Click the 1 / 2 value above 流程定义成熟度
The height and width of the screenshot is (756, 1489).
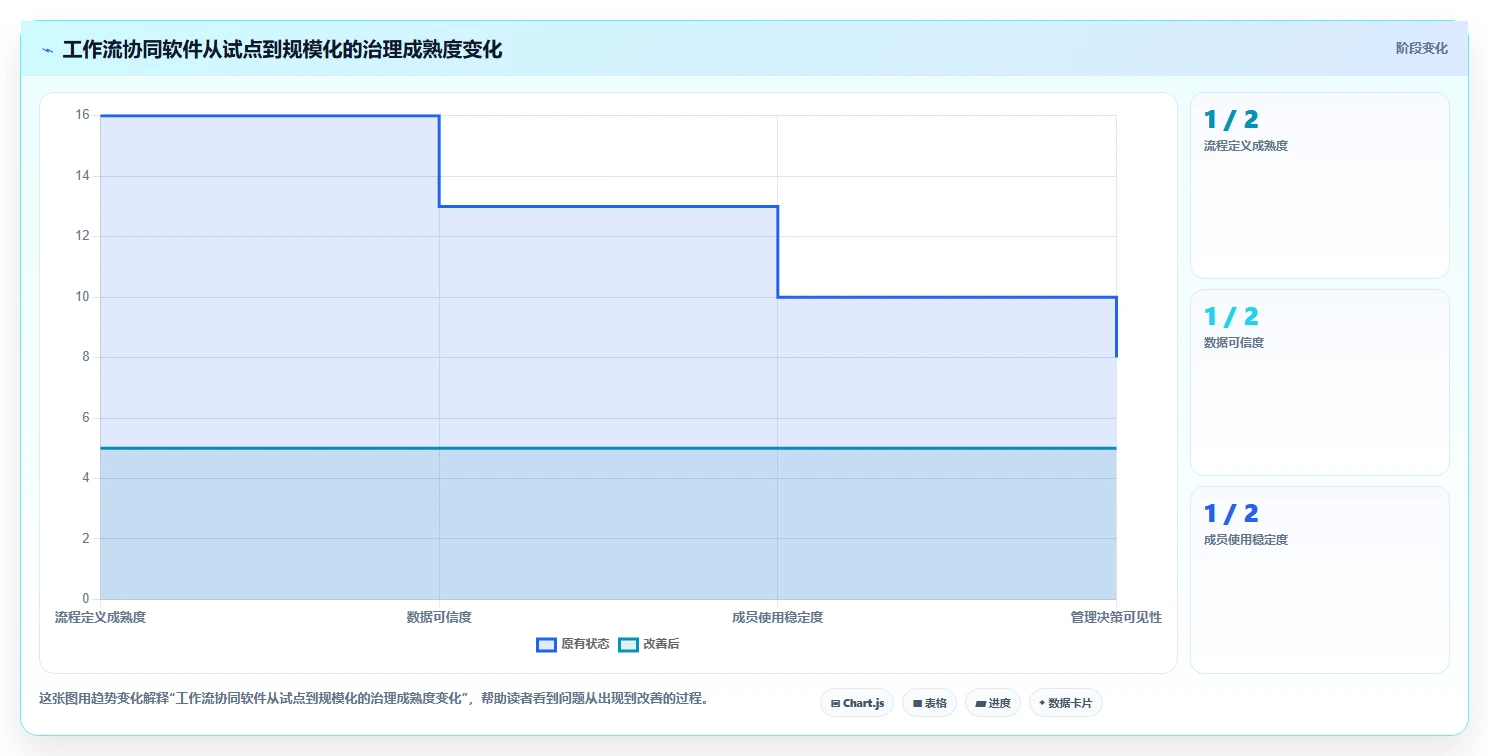click(x=1231, y=120)
